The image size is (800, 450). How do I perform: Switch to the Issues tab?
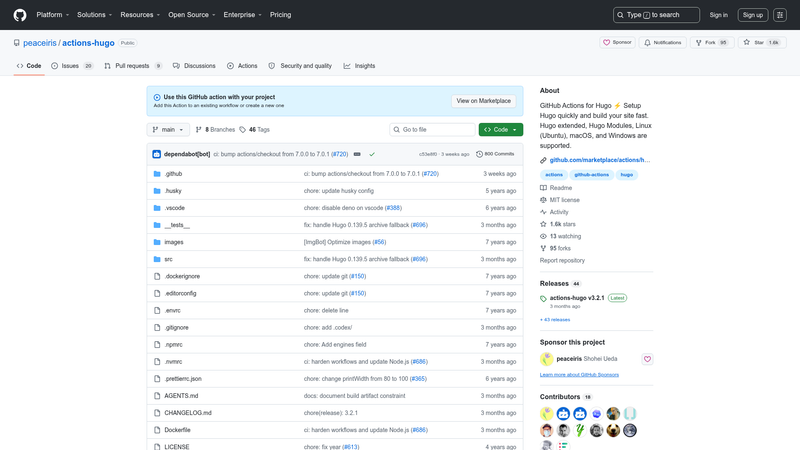click(72, 66)
